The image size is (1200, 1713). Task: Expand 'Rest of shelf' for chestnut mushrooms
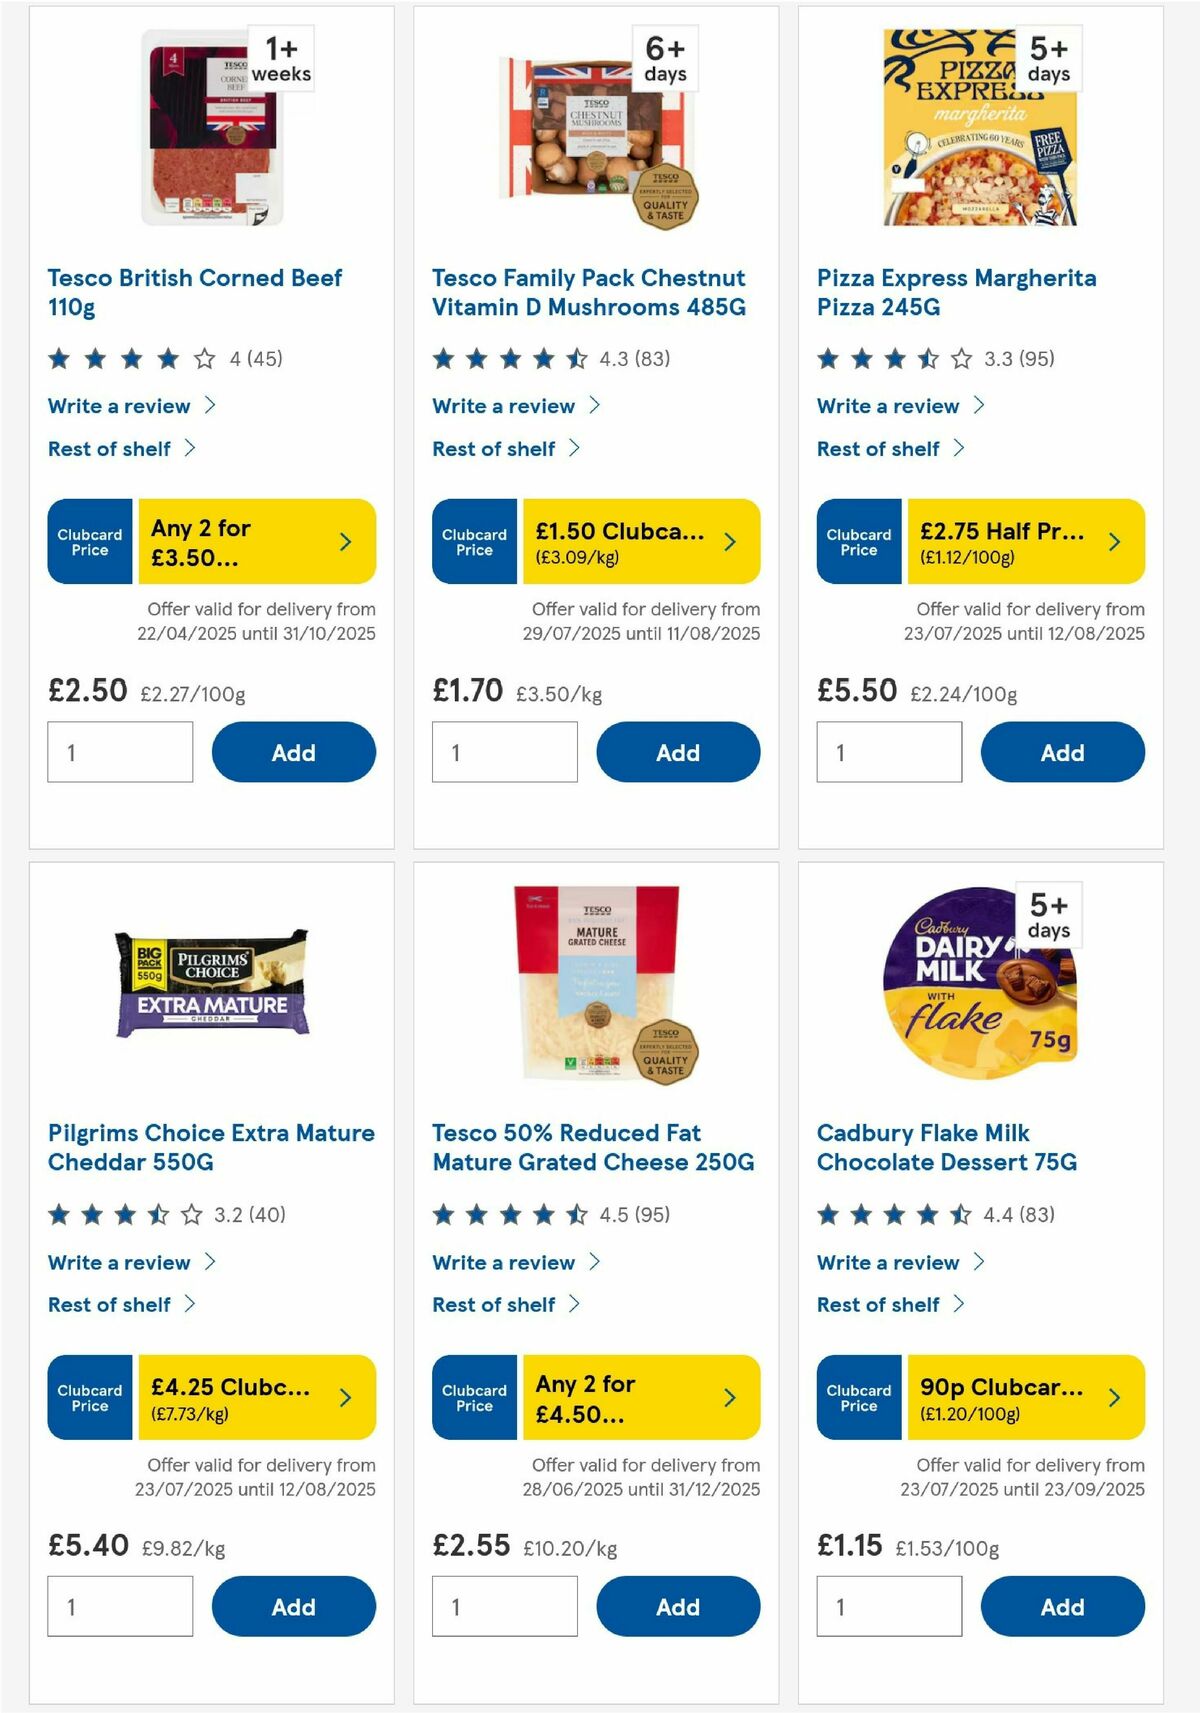(494, 448)
